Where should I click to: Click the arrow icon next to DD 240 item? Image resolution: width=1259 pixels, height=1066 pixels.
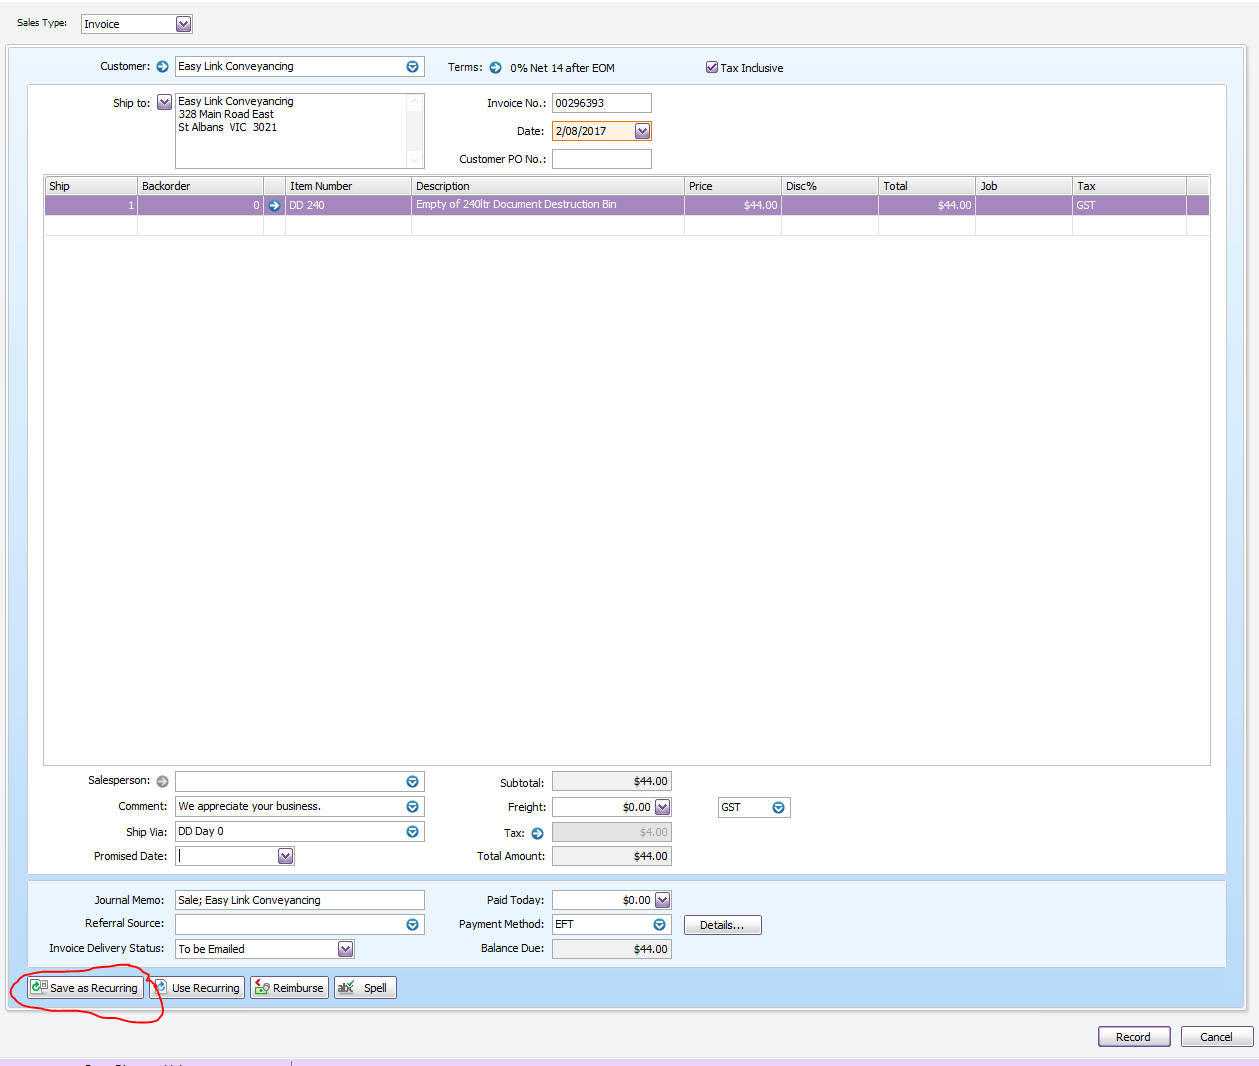tap(274, 205)
